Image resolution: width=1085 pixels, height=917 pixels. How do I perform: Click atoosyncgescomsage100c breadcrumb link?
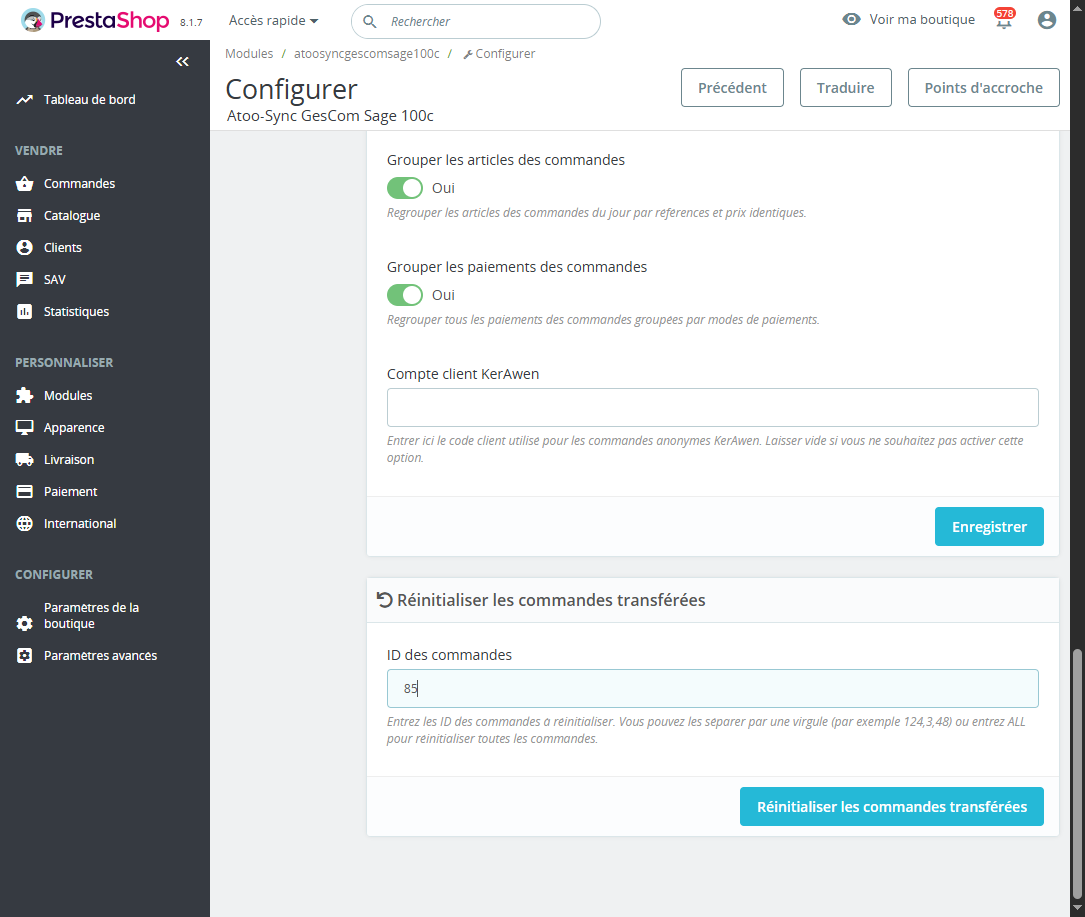(367, 54)
